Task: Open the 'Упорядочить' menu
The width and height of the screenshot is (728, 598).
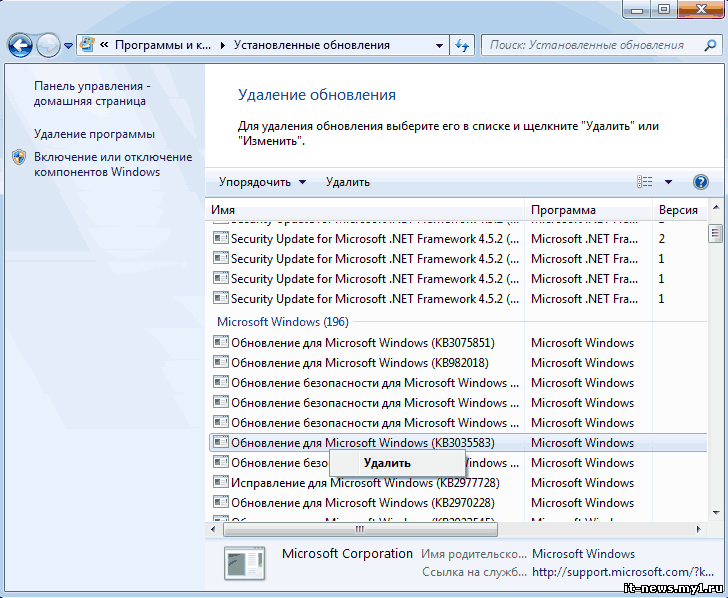Action: [262, 182]
